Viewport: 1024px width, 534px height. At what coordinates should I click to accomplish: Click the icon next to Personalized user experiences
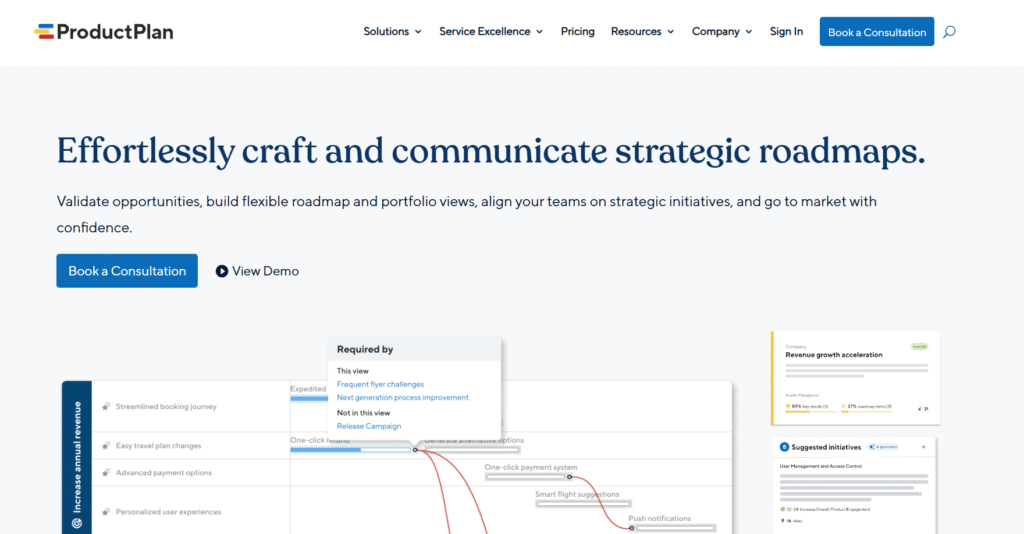point(105,512)
